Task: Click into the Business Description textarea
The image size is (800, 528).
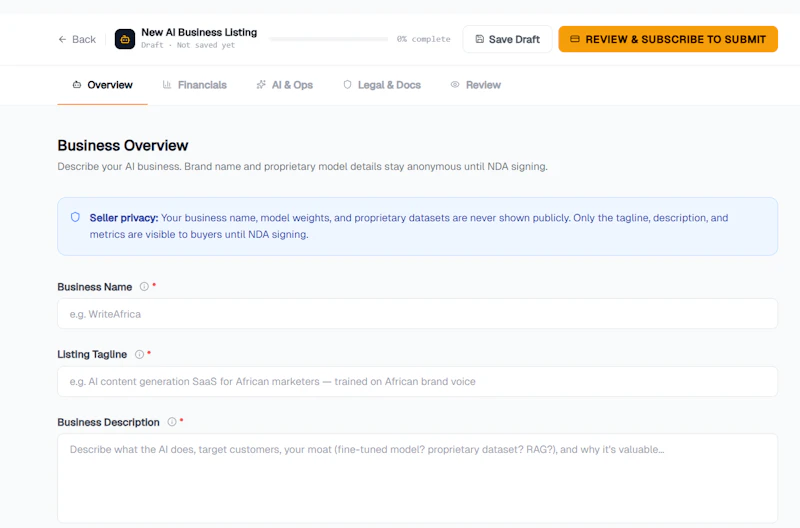Action: coord(417,479)
